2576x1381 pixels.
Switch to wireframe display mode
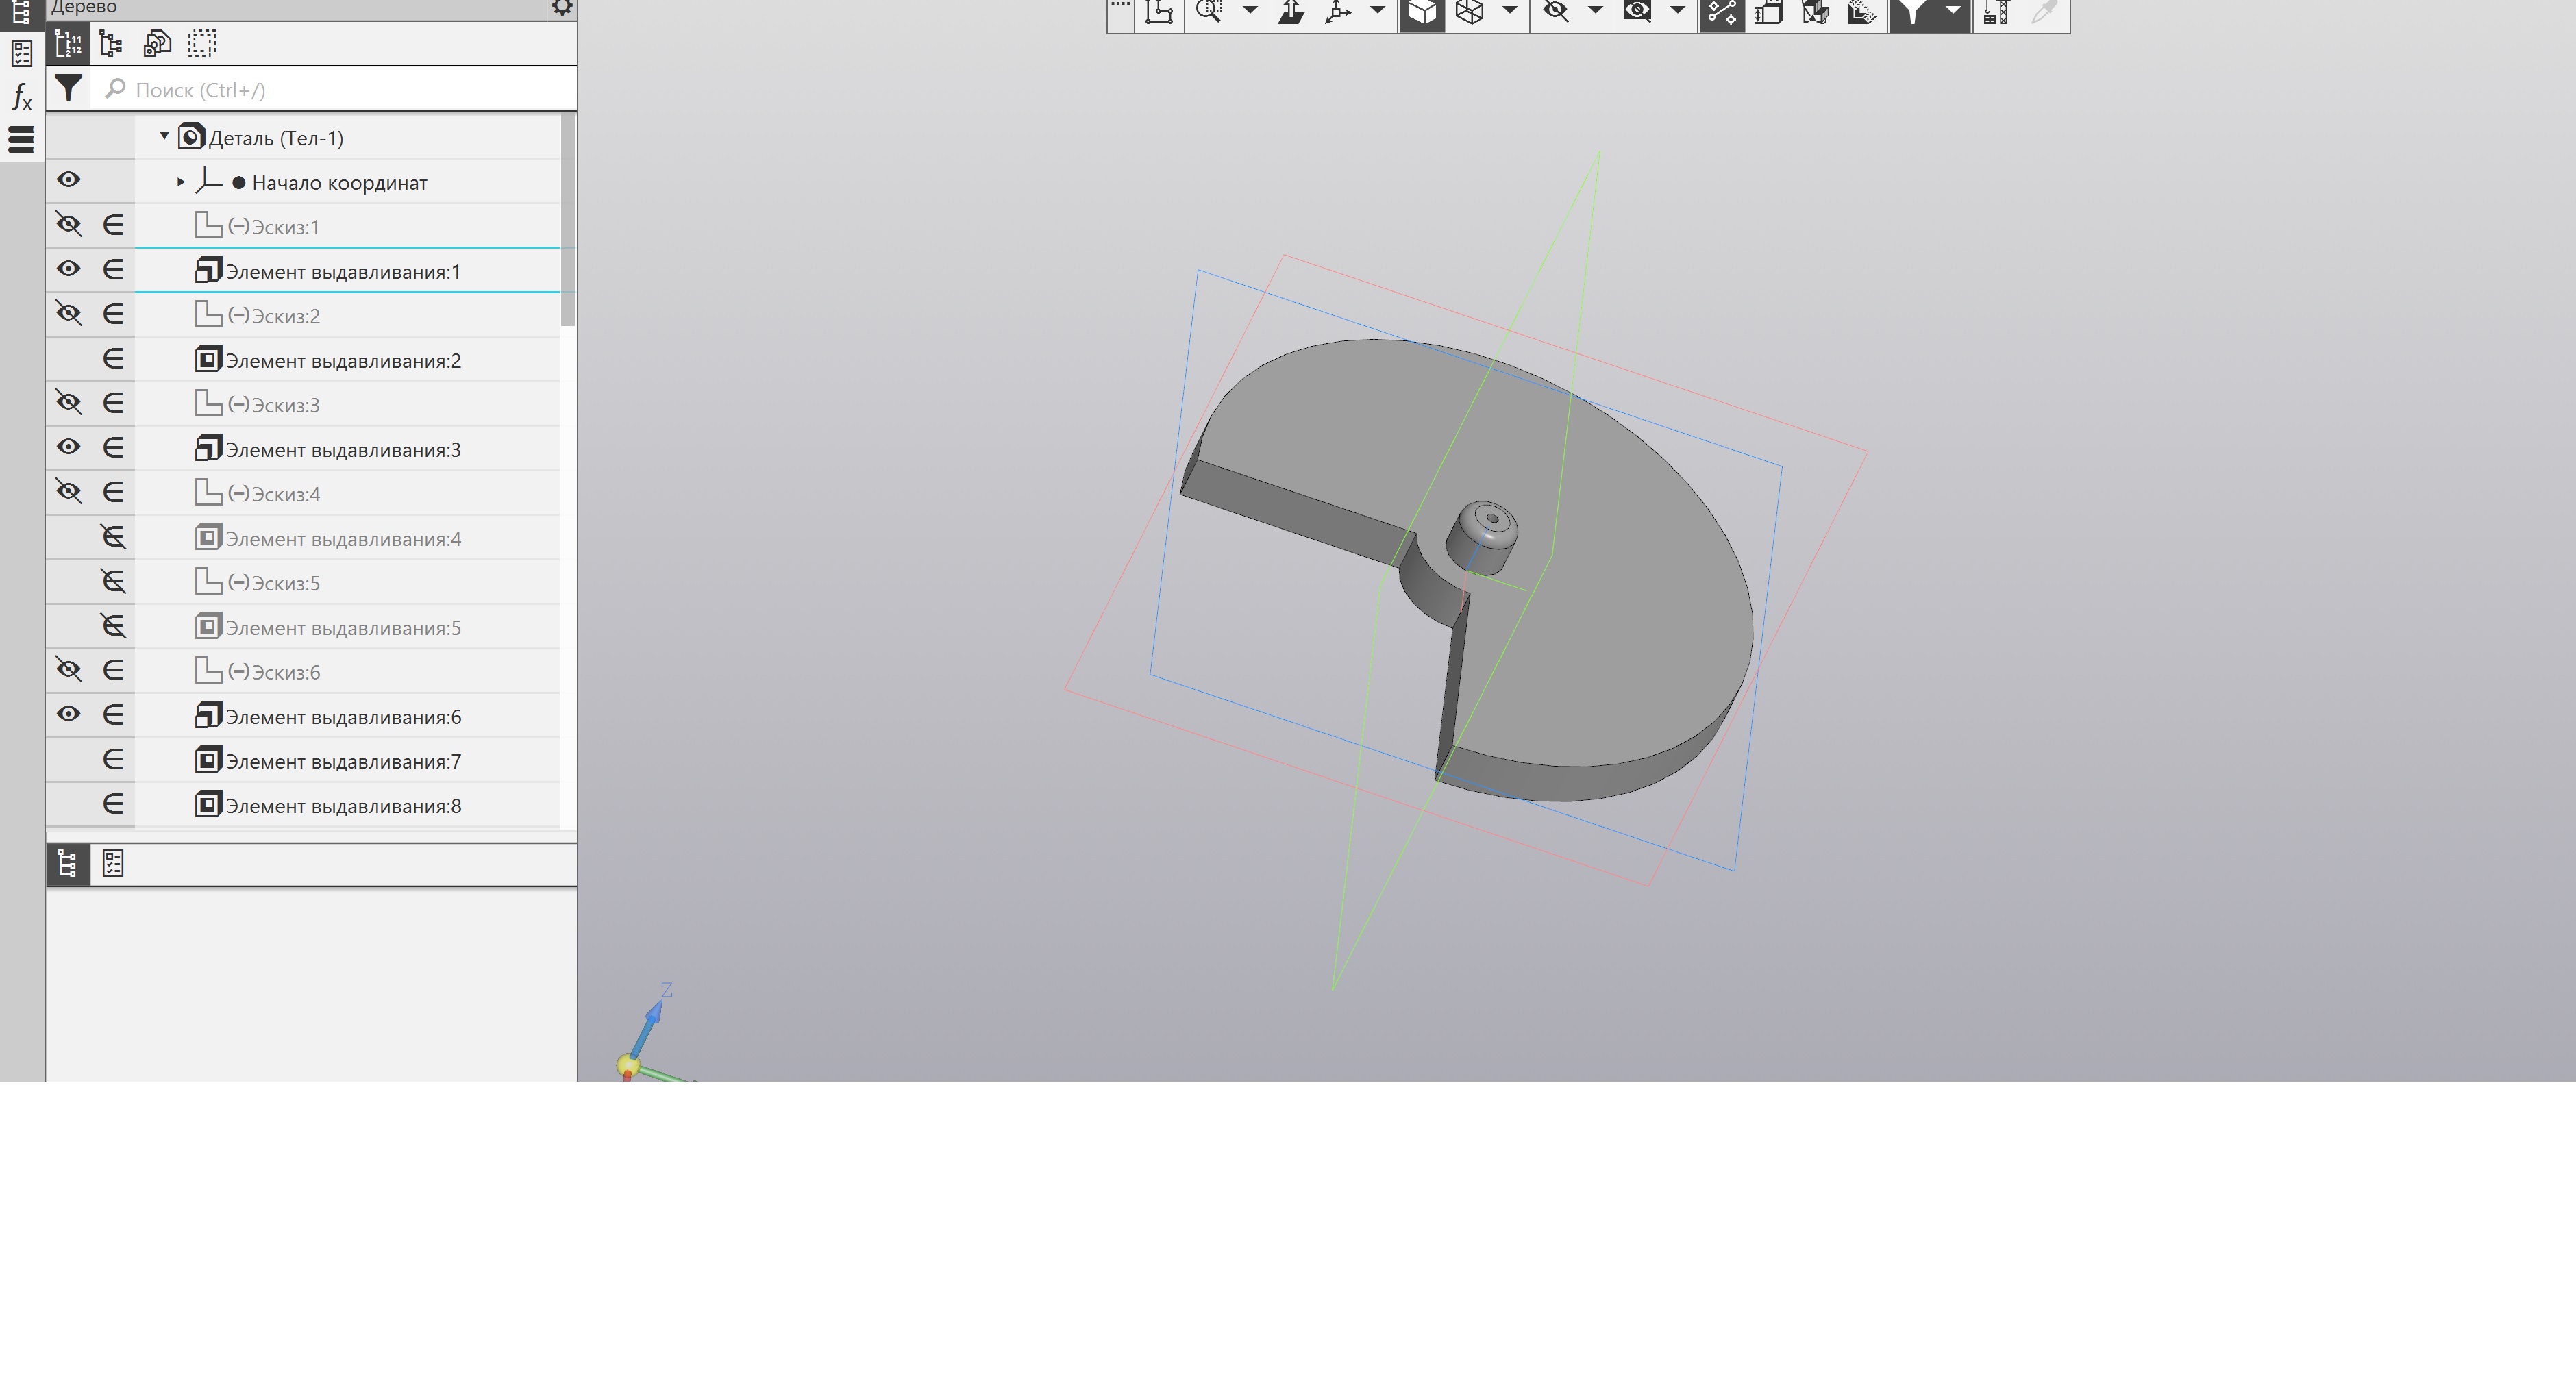[1469, 13]
